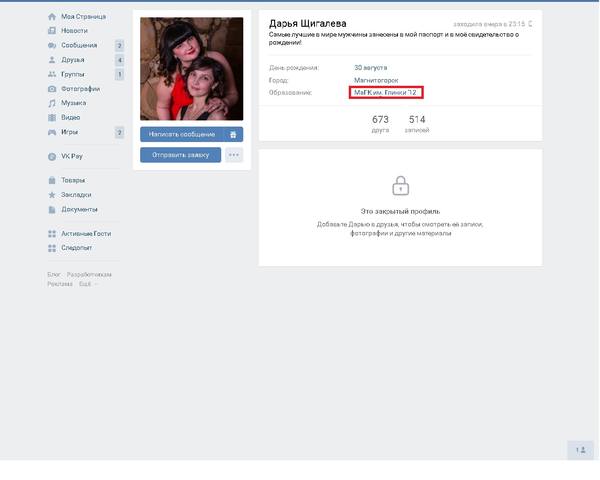Click the Фотографии camera icon
This screenshot has height=480, width=600.
tap(52, 89)
